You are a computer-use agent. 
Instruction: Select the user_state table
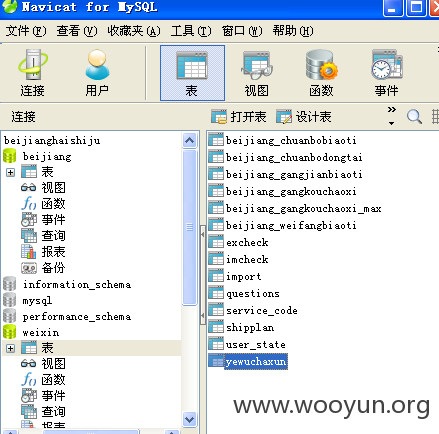point(247,344)
